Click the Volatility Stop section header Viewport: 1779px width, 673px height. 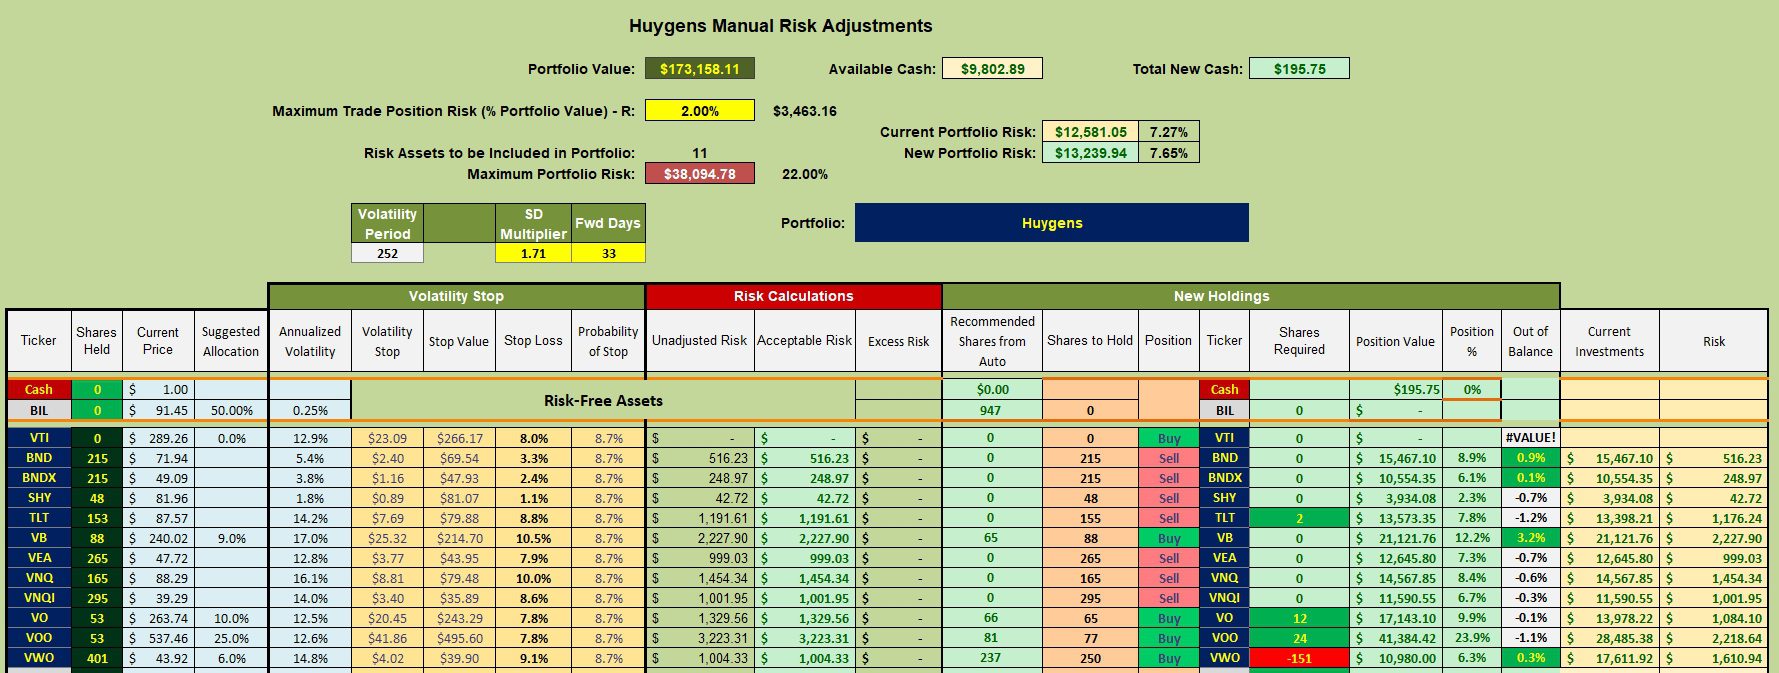(456, 296)
